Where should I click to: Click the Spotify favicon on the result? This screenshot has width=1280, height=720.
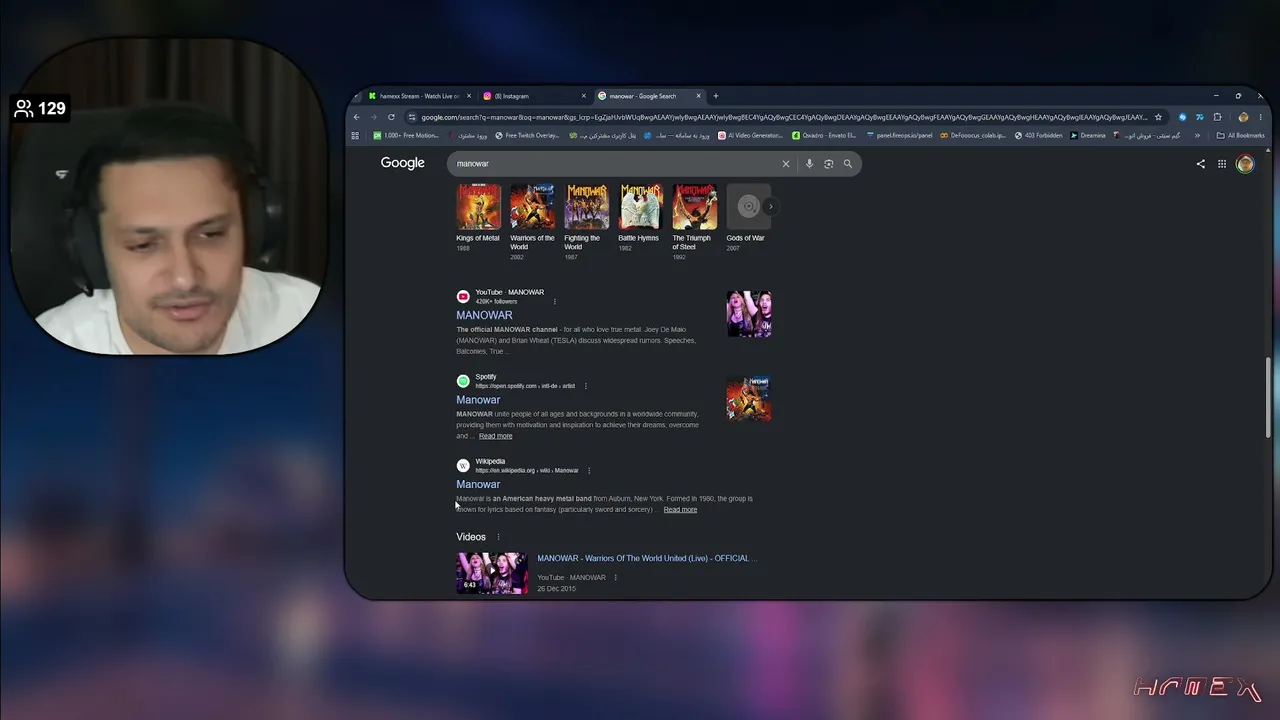[463, 381]
